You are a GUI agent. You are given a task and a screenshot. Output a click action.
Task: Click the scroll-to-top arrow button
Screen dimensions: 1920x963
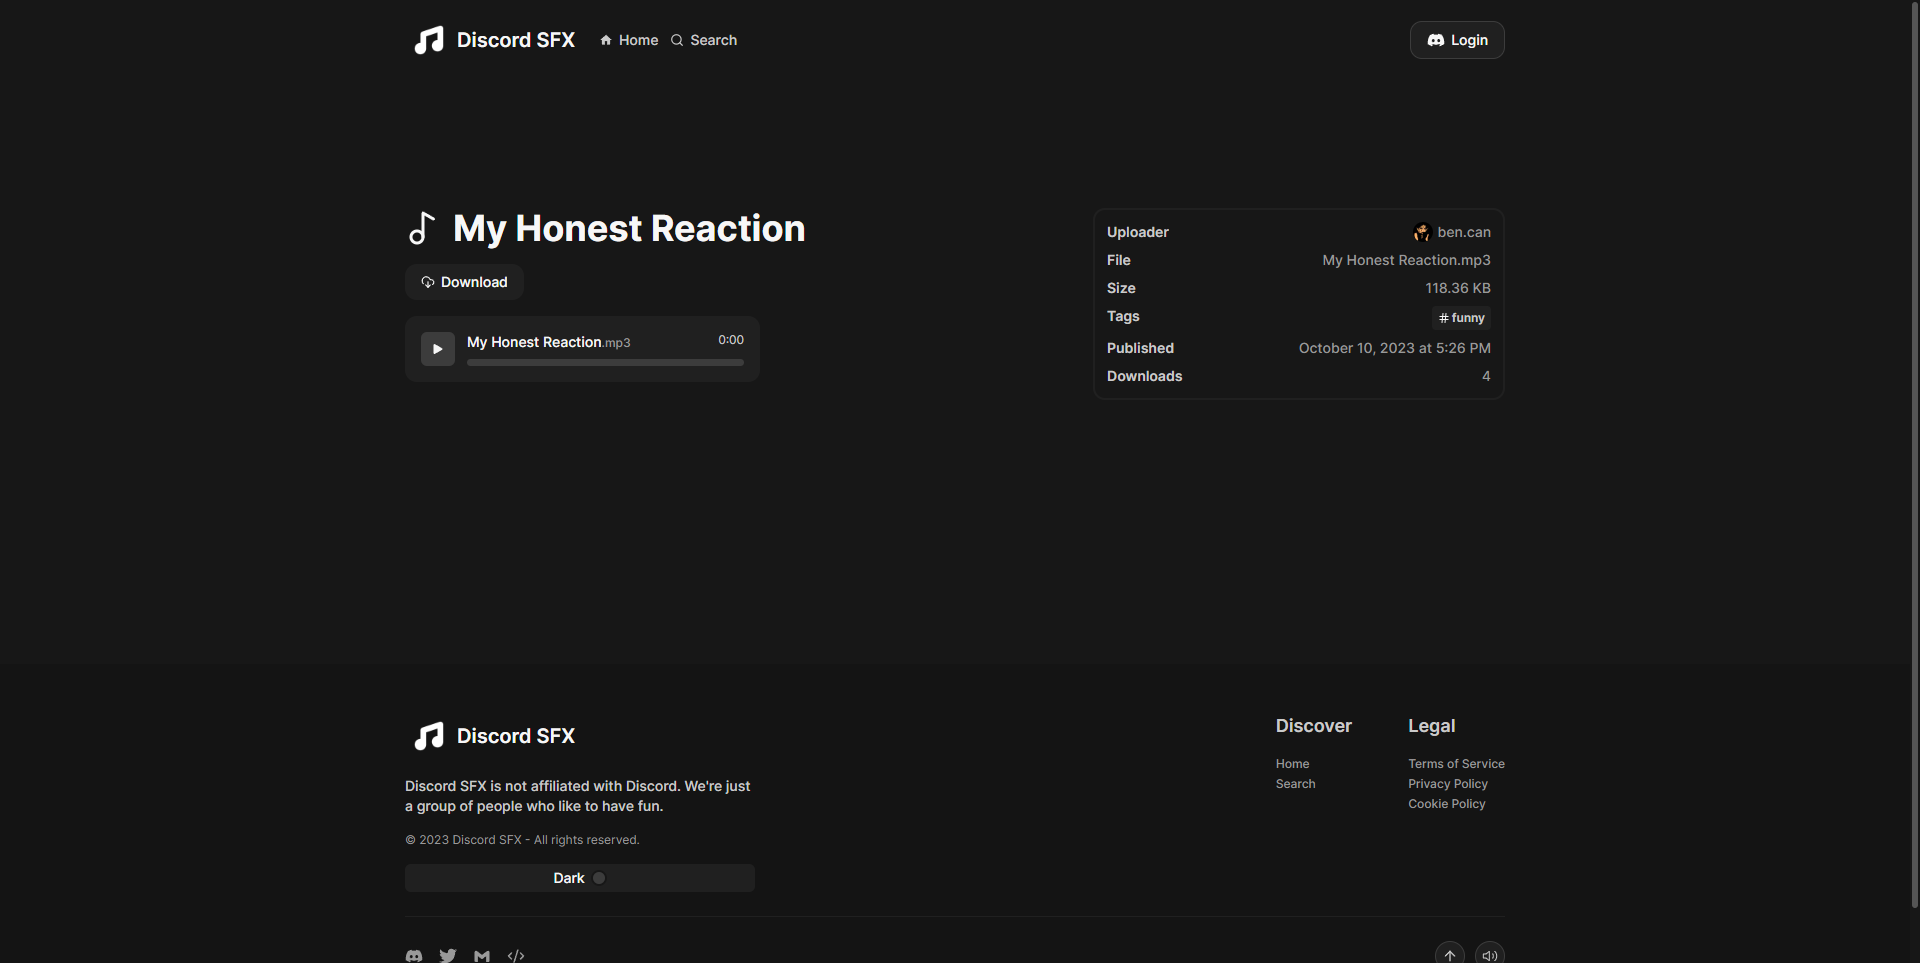point(1450,953)
